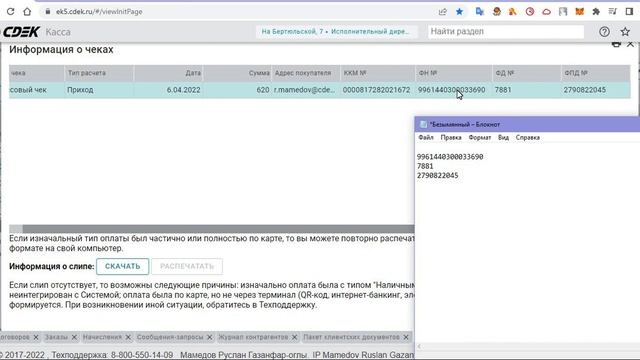Image resolution: width=640 pixels, height=360 pixels.
Task: Click the Тип расчета column header
Action: pyautogui.click(x=99, y=73)
